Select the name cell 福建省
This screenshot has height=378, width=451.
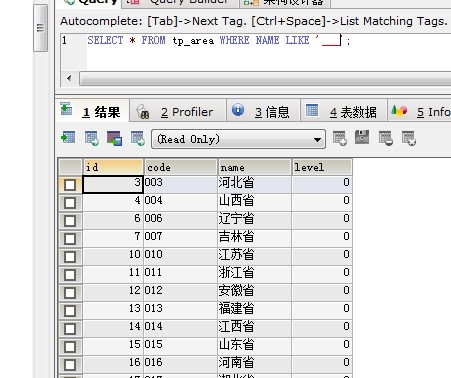255,310
